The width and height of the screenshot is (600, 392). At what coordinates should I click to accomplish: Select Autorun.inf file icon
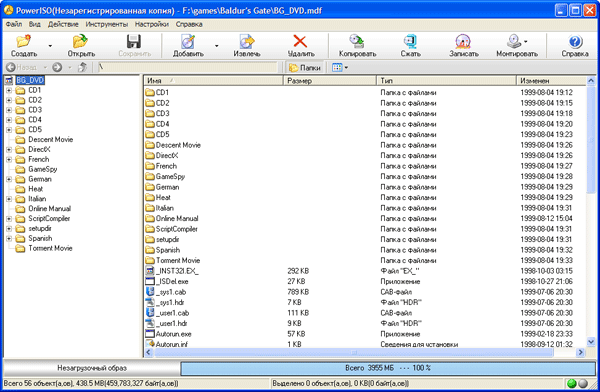click(150, 344)
